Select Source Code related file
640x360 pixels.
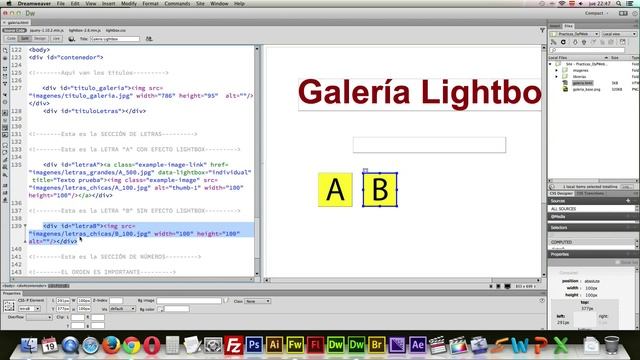[x=14, y=30]
